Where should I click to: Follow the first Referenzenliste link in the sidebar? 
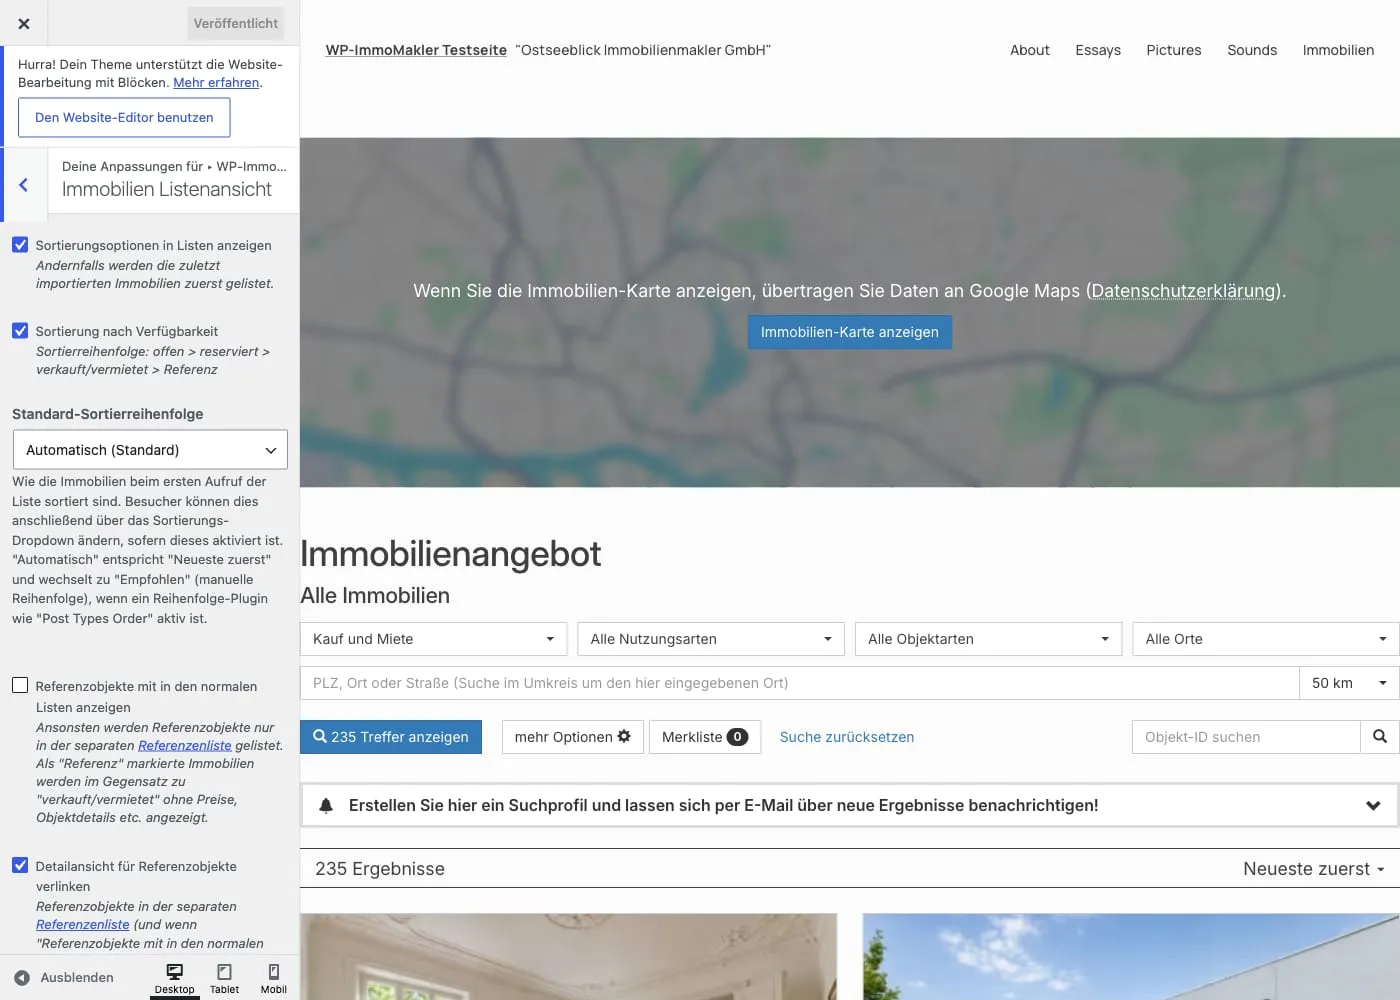185,745
